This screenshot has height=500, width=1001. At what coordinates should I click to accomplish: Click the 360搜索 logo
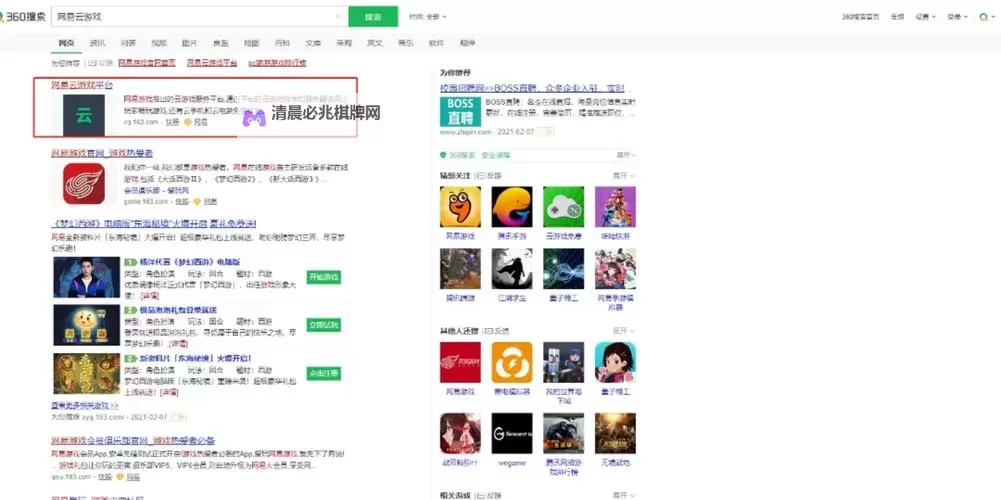[x=23, y=17]
